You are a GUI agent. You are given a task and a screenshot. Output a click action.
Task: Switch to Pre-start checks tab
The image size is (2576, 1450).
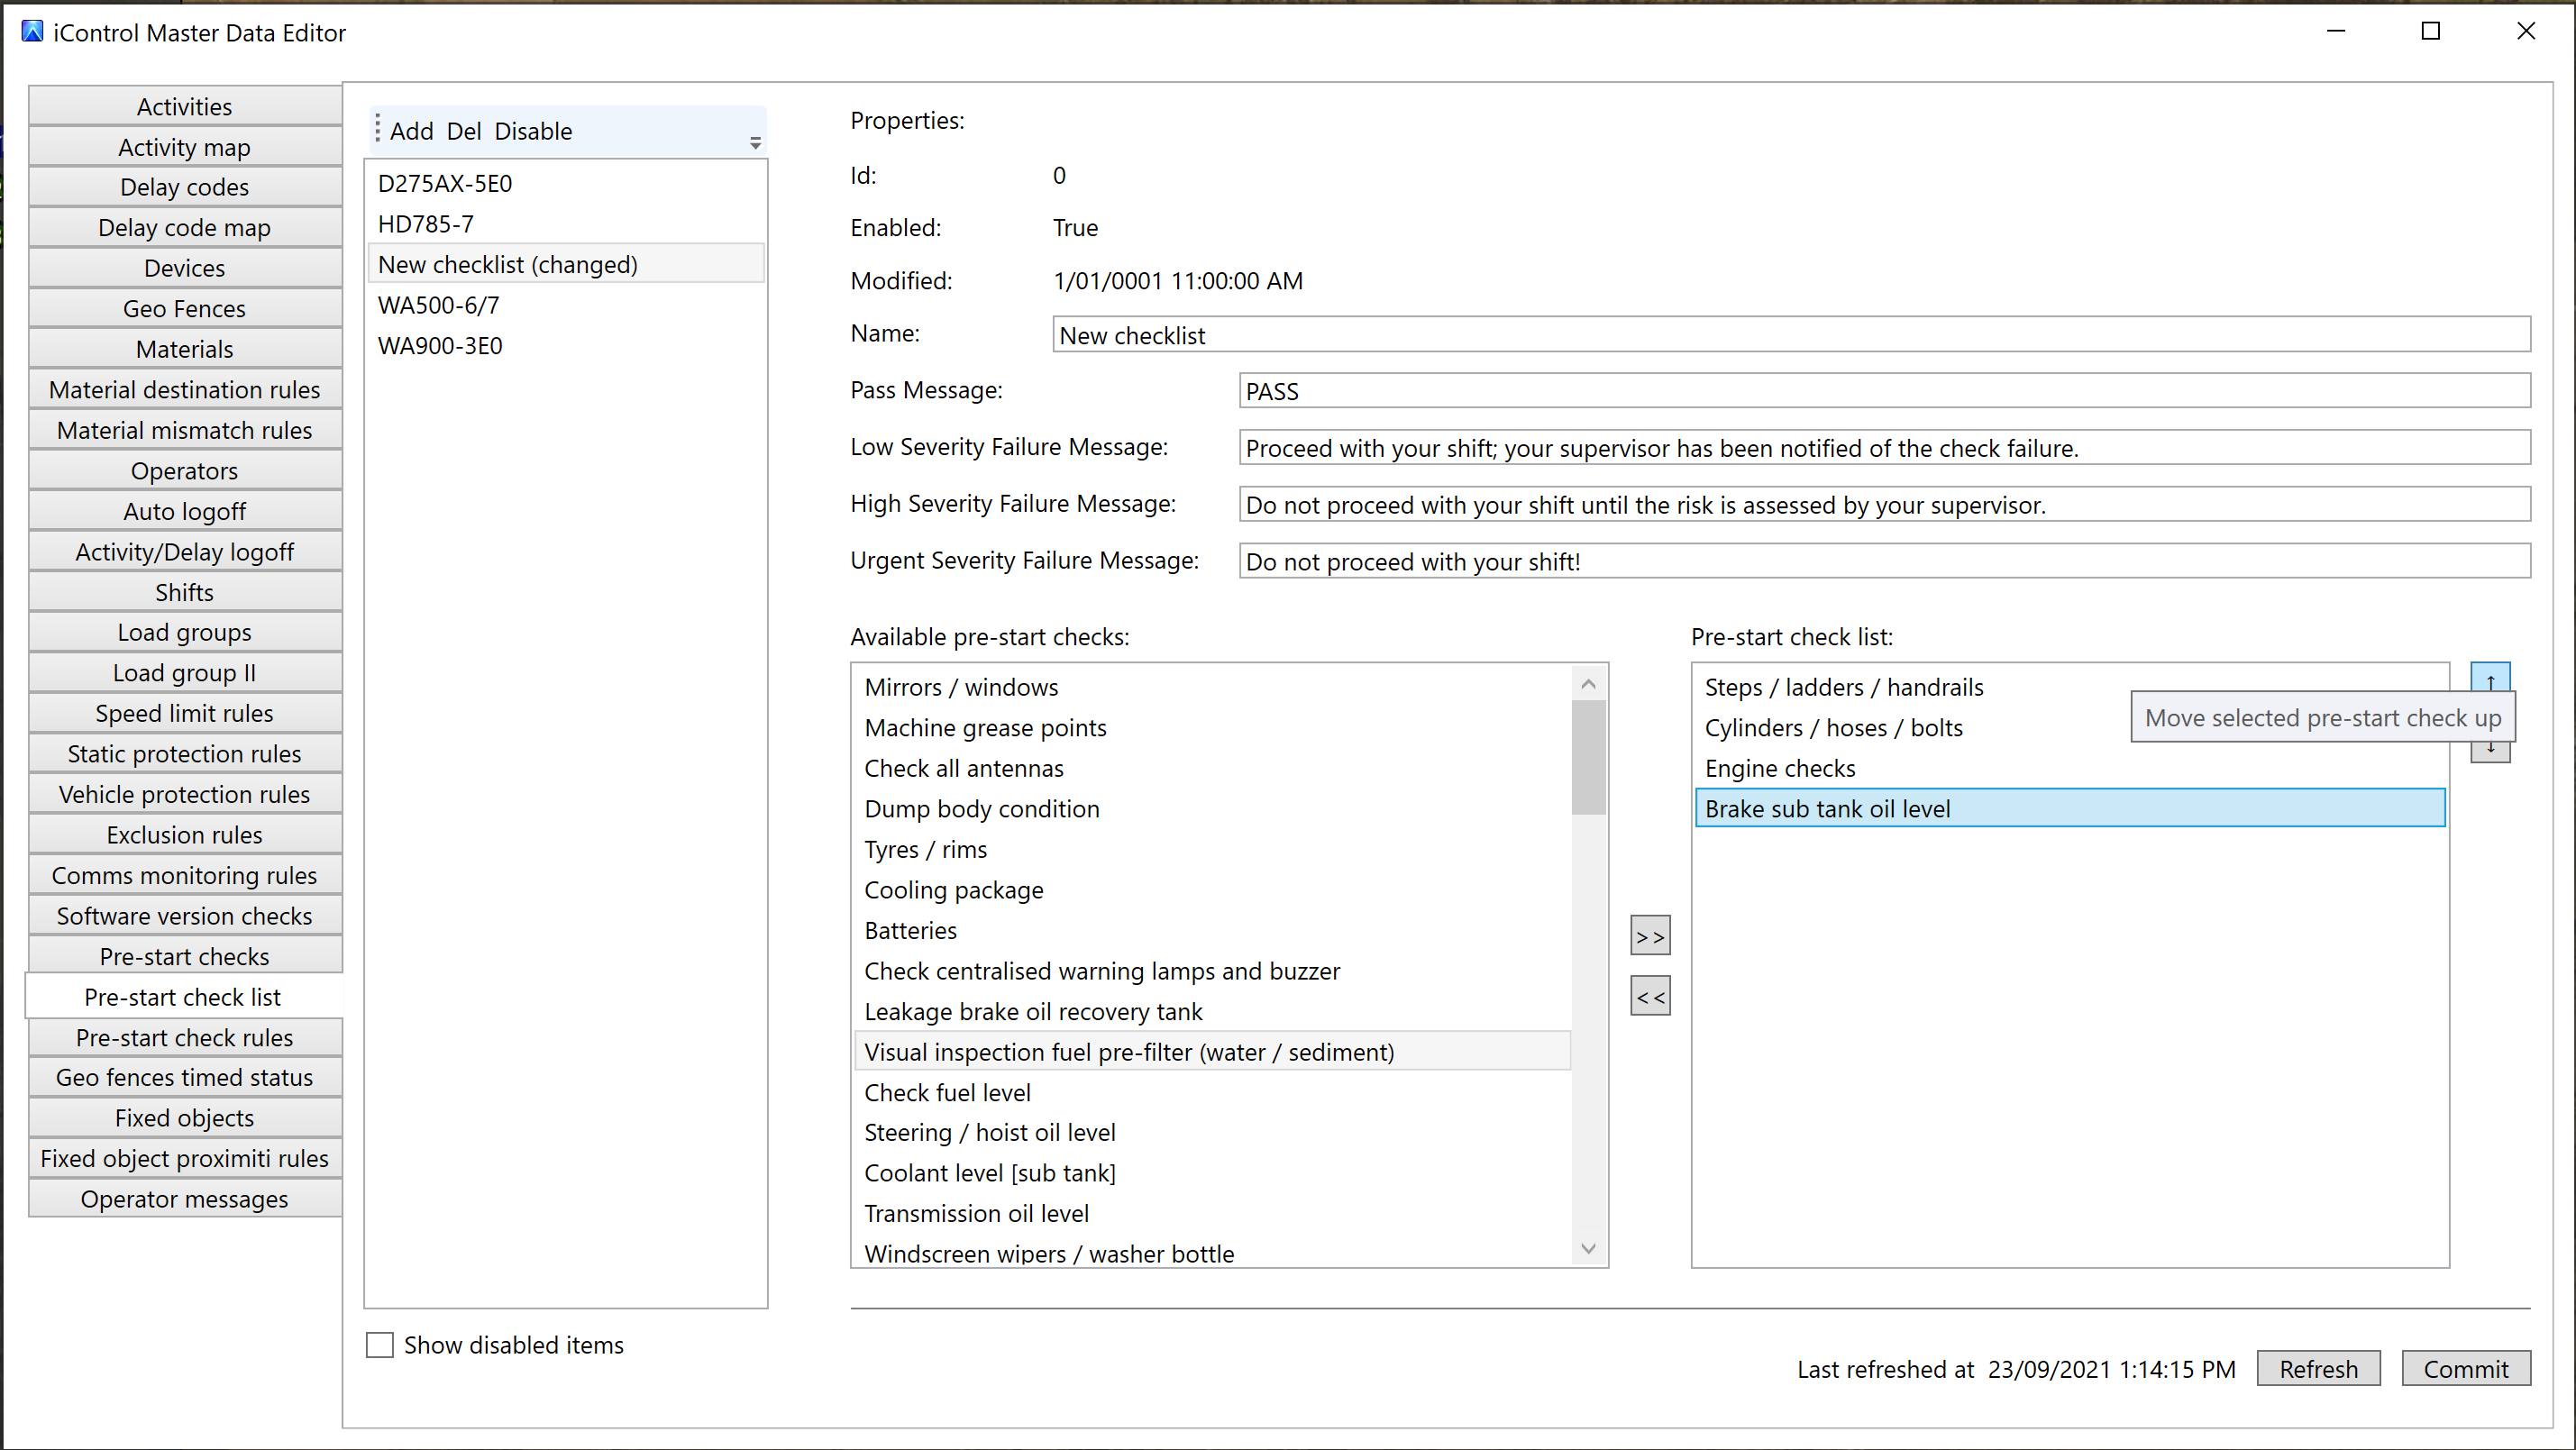tap(185, 956)
